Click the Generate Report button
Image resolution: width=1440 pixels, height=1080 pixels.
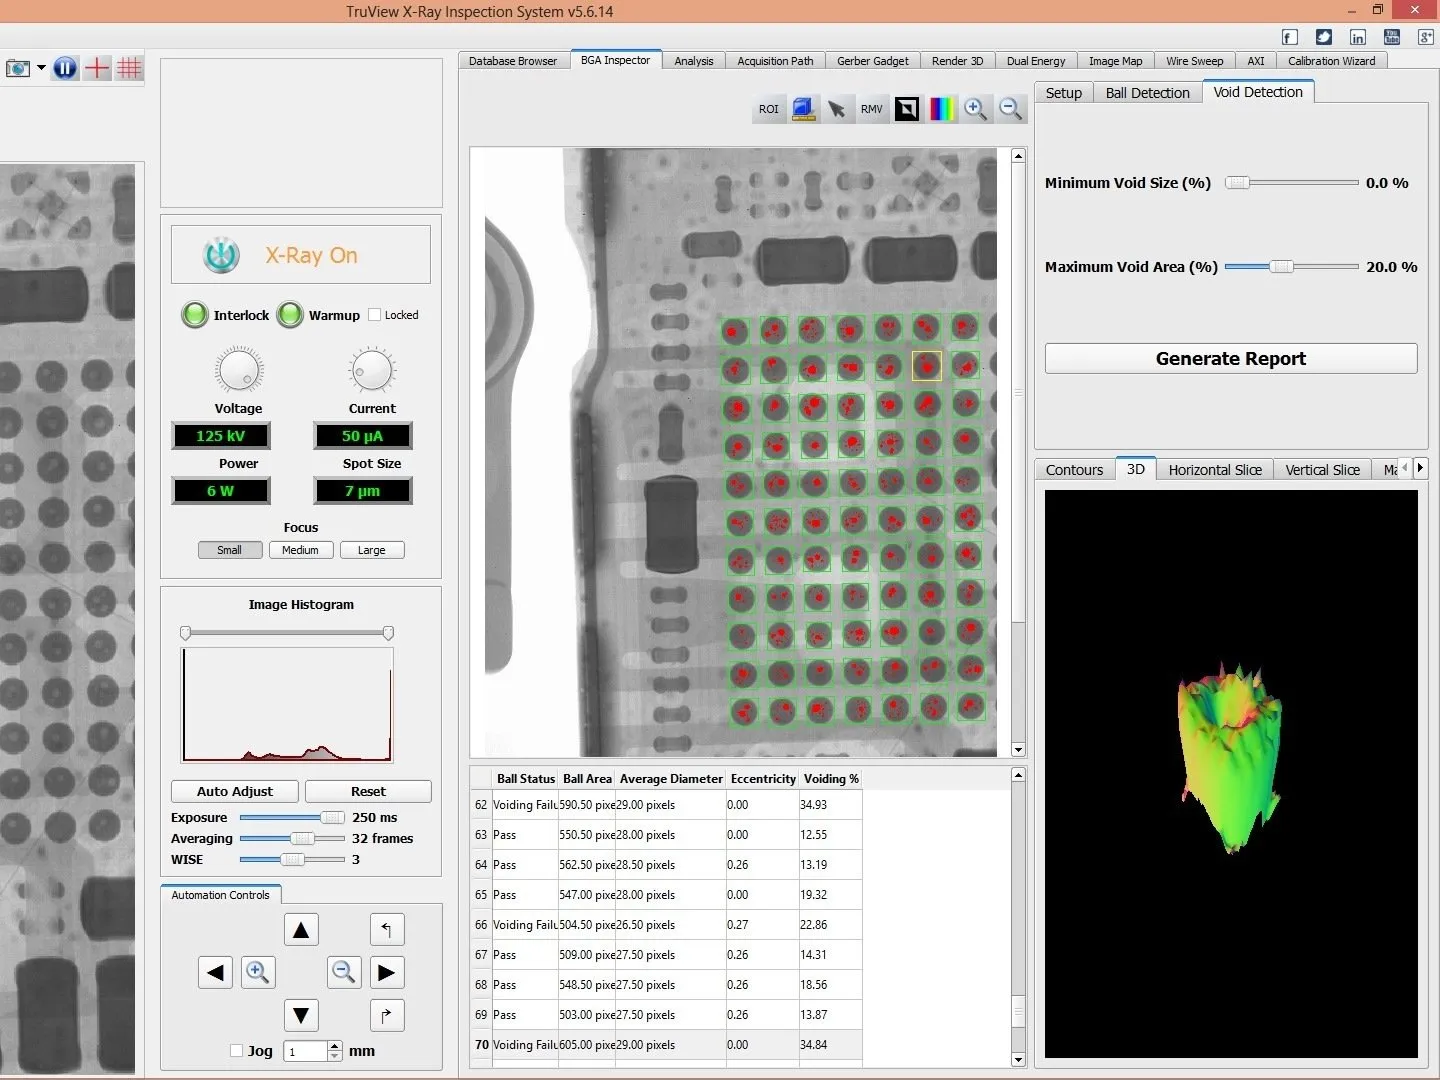(x=1230, y=359)
